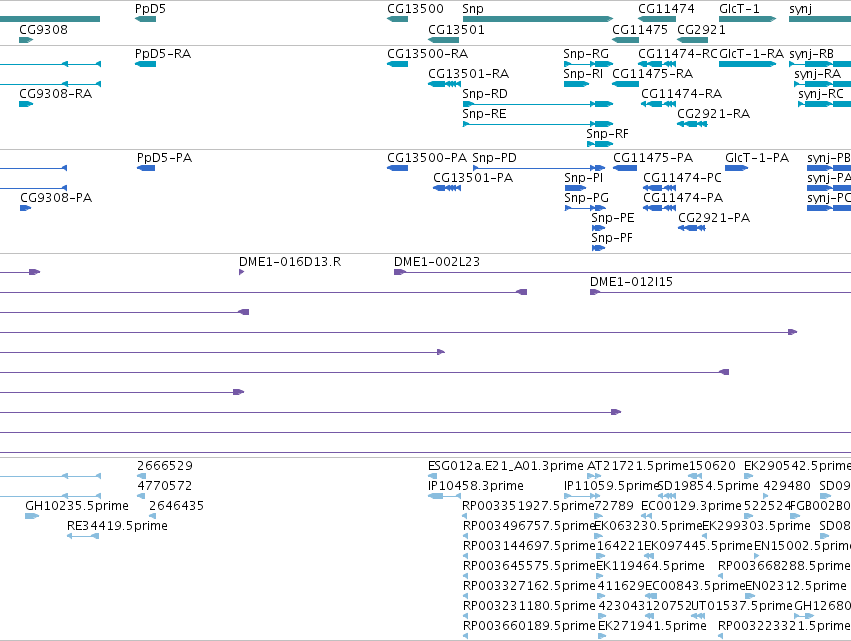Viewport: 851px width, 641px height.
Task: Open the Snp-PF protein label
Action: click(612, 238)
